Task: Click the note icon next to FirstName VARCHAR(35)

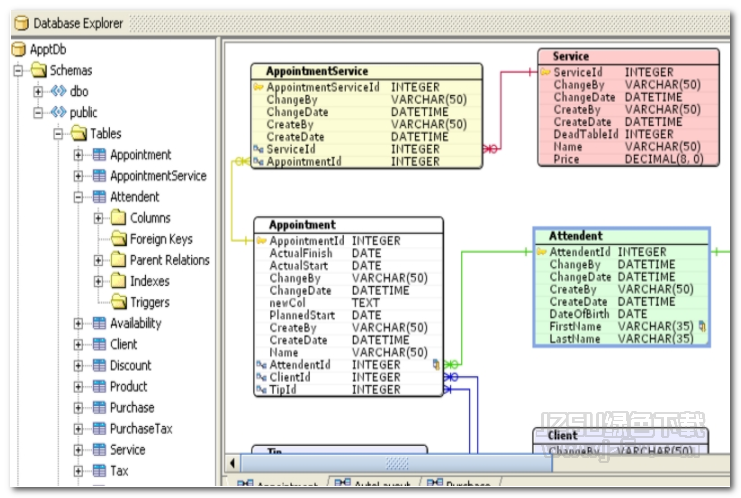Action: point(702,326)
